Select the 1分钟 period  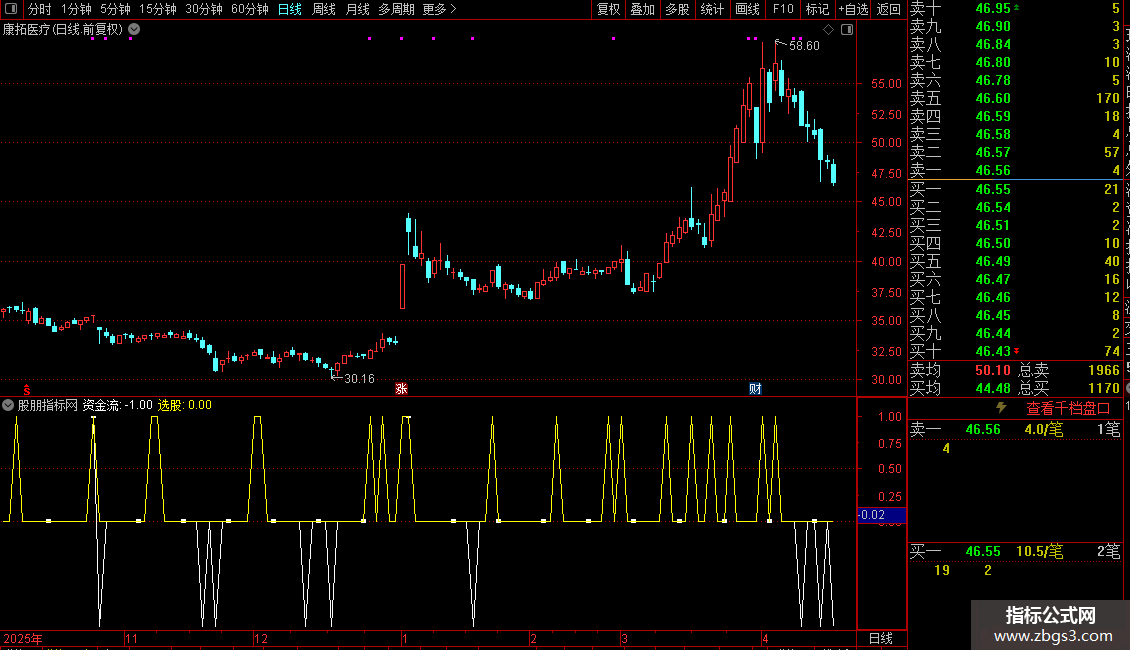tap(76, 9)
